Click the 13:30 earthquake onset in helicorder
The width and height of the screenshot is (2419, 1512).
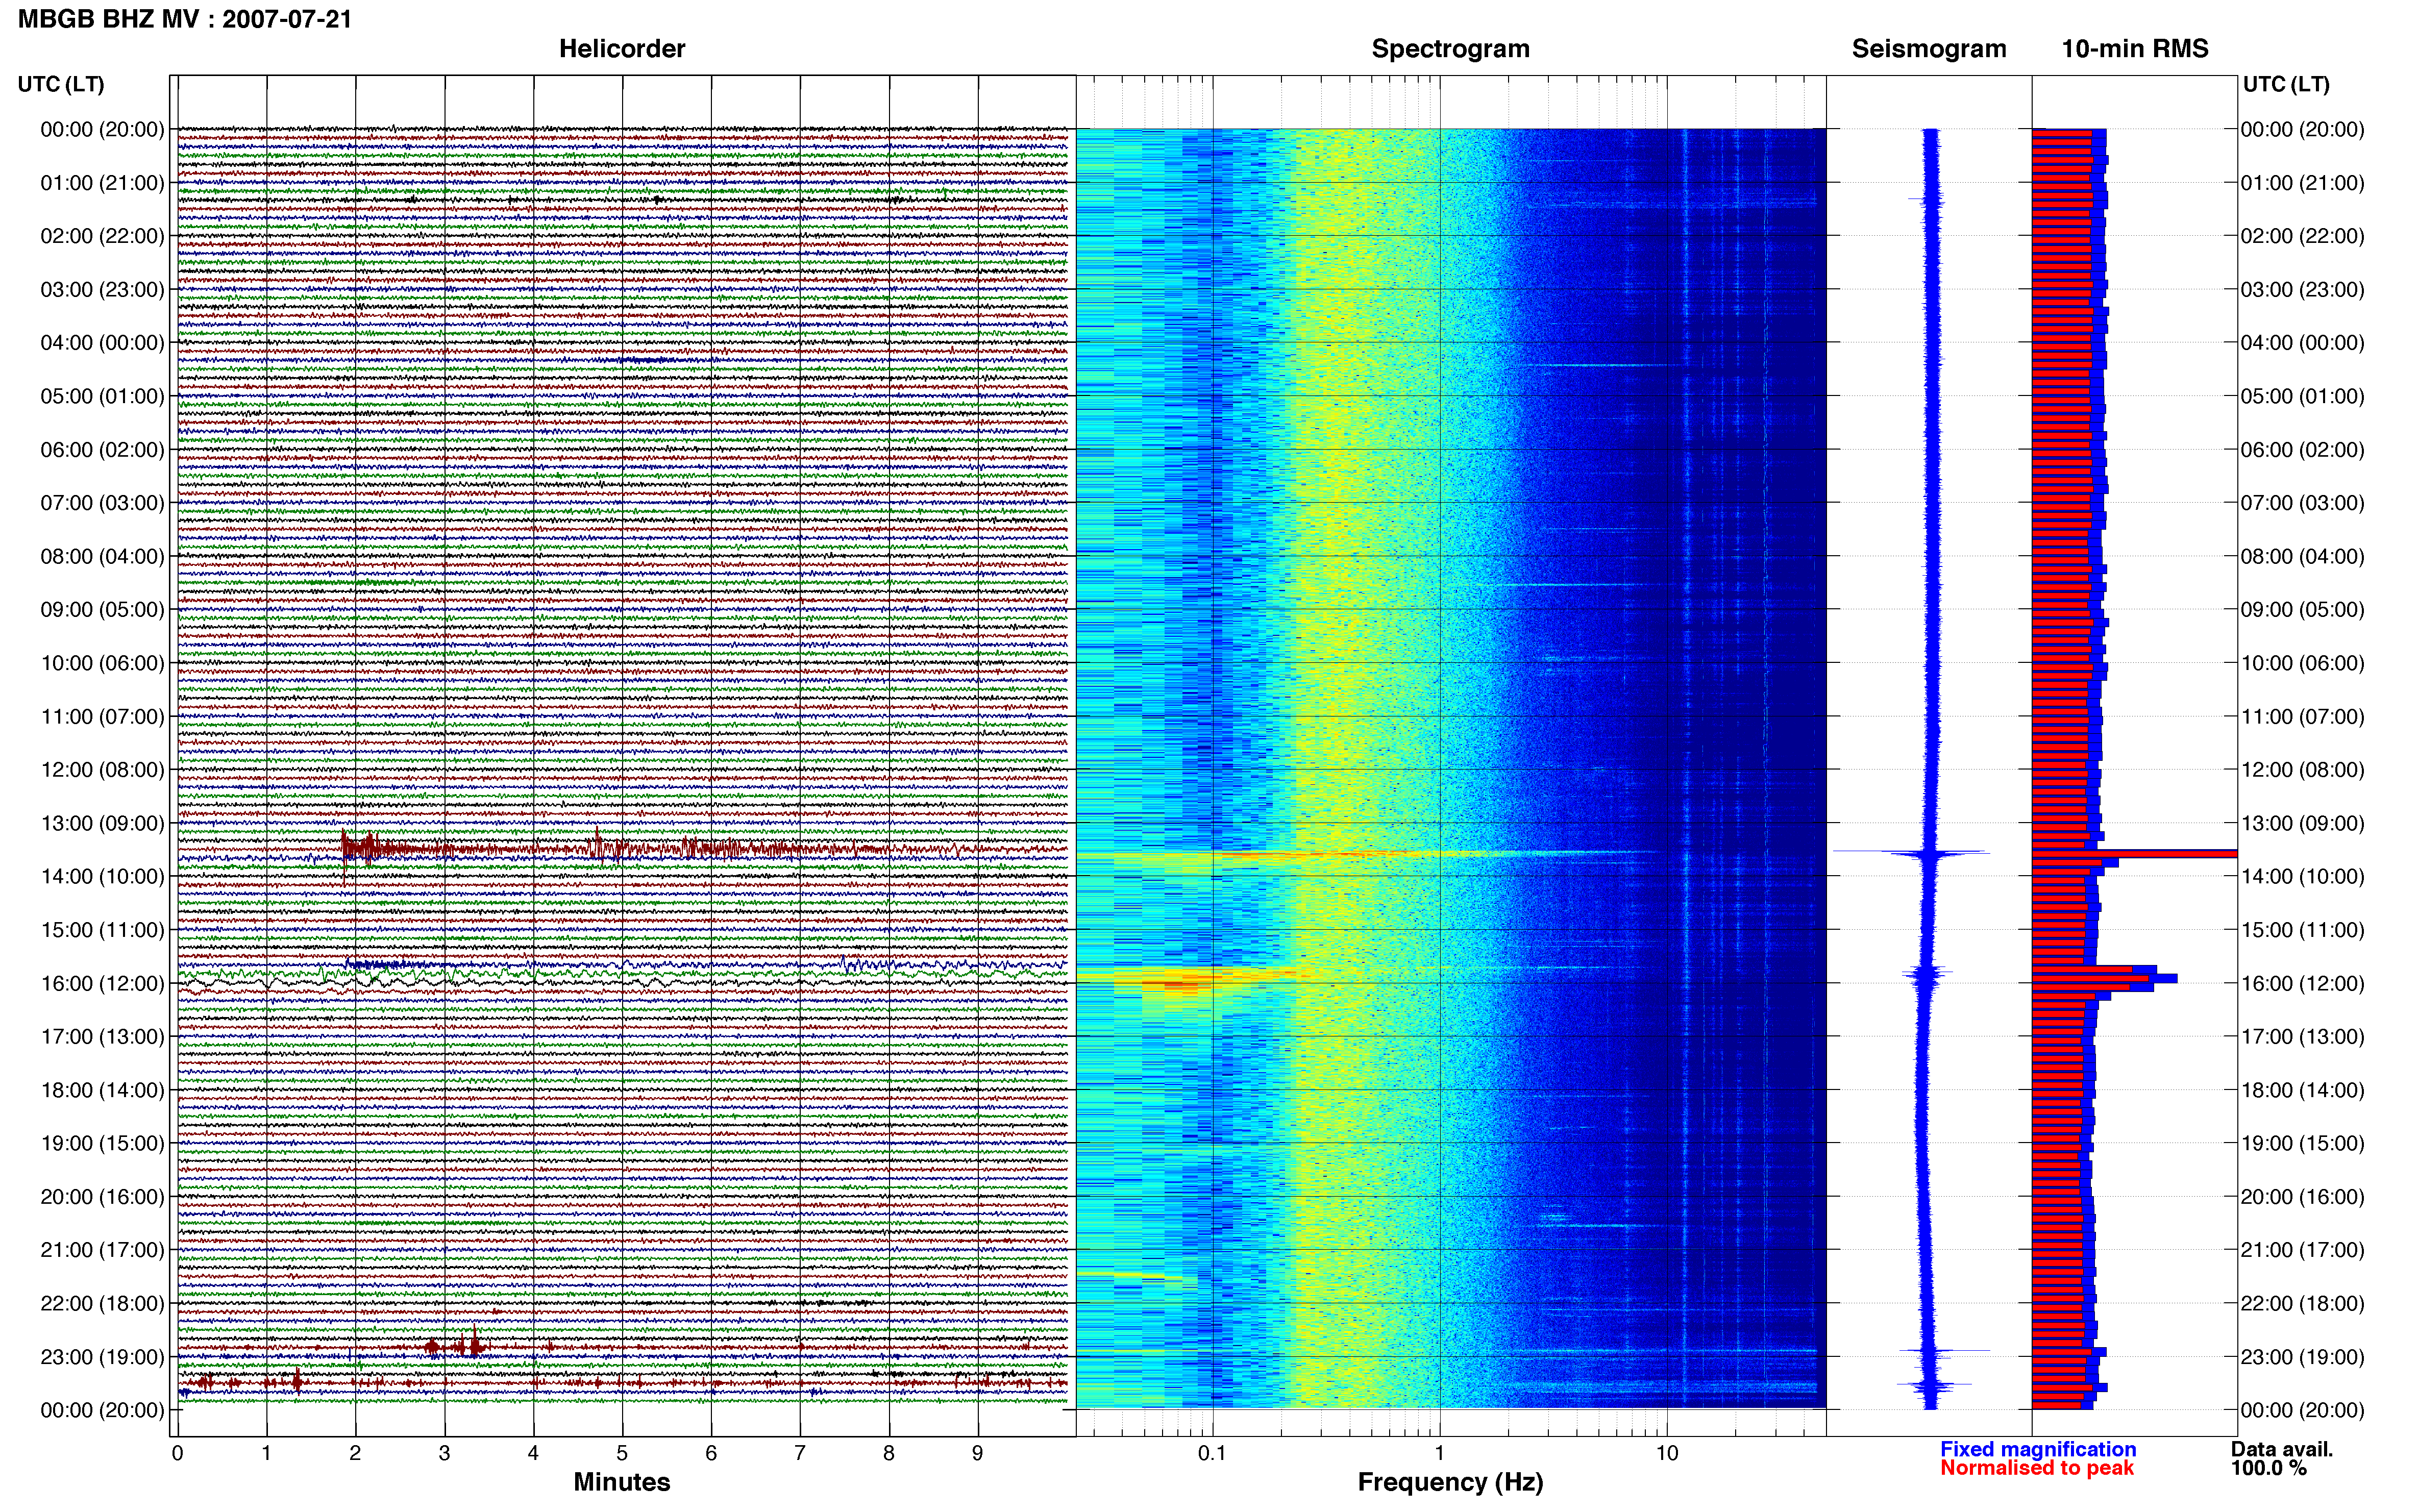345,849
